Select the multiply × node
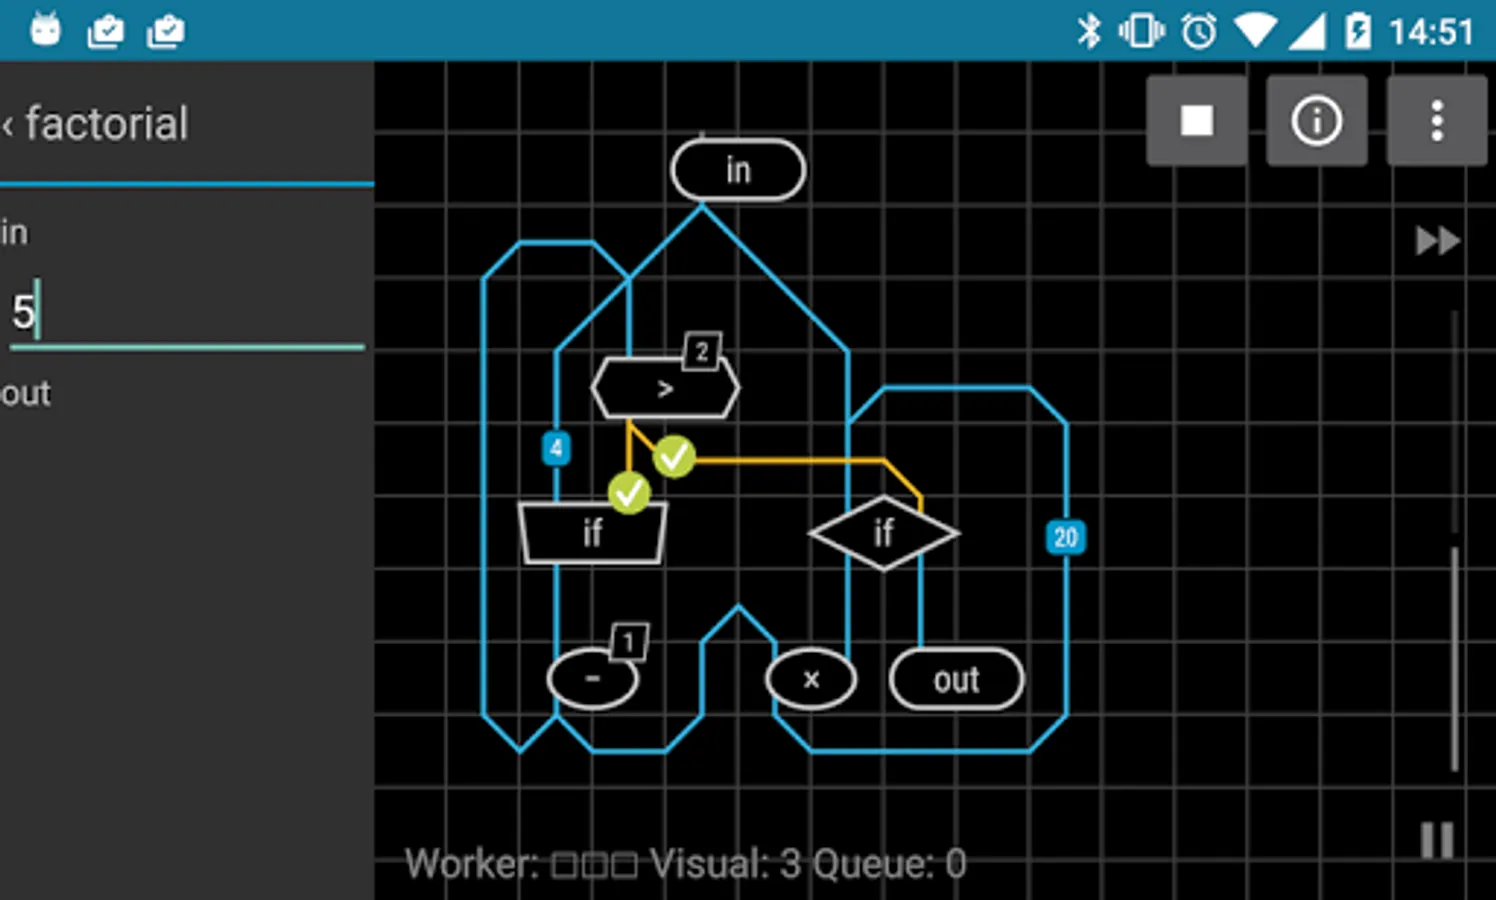 pyautogui.click(x=811, y=679)
